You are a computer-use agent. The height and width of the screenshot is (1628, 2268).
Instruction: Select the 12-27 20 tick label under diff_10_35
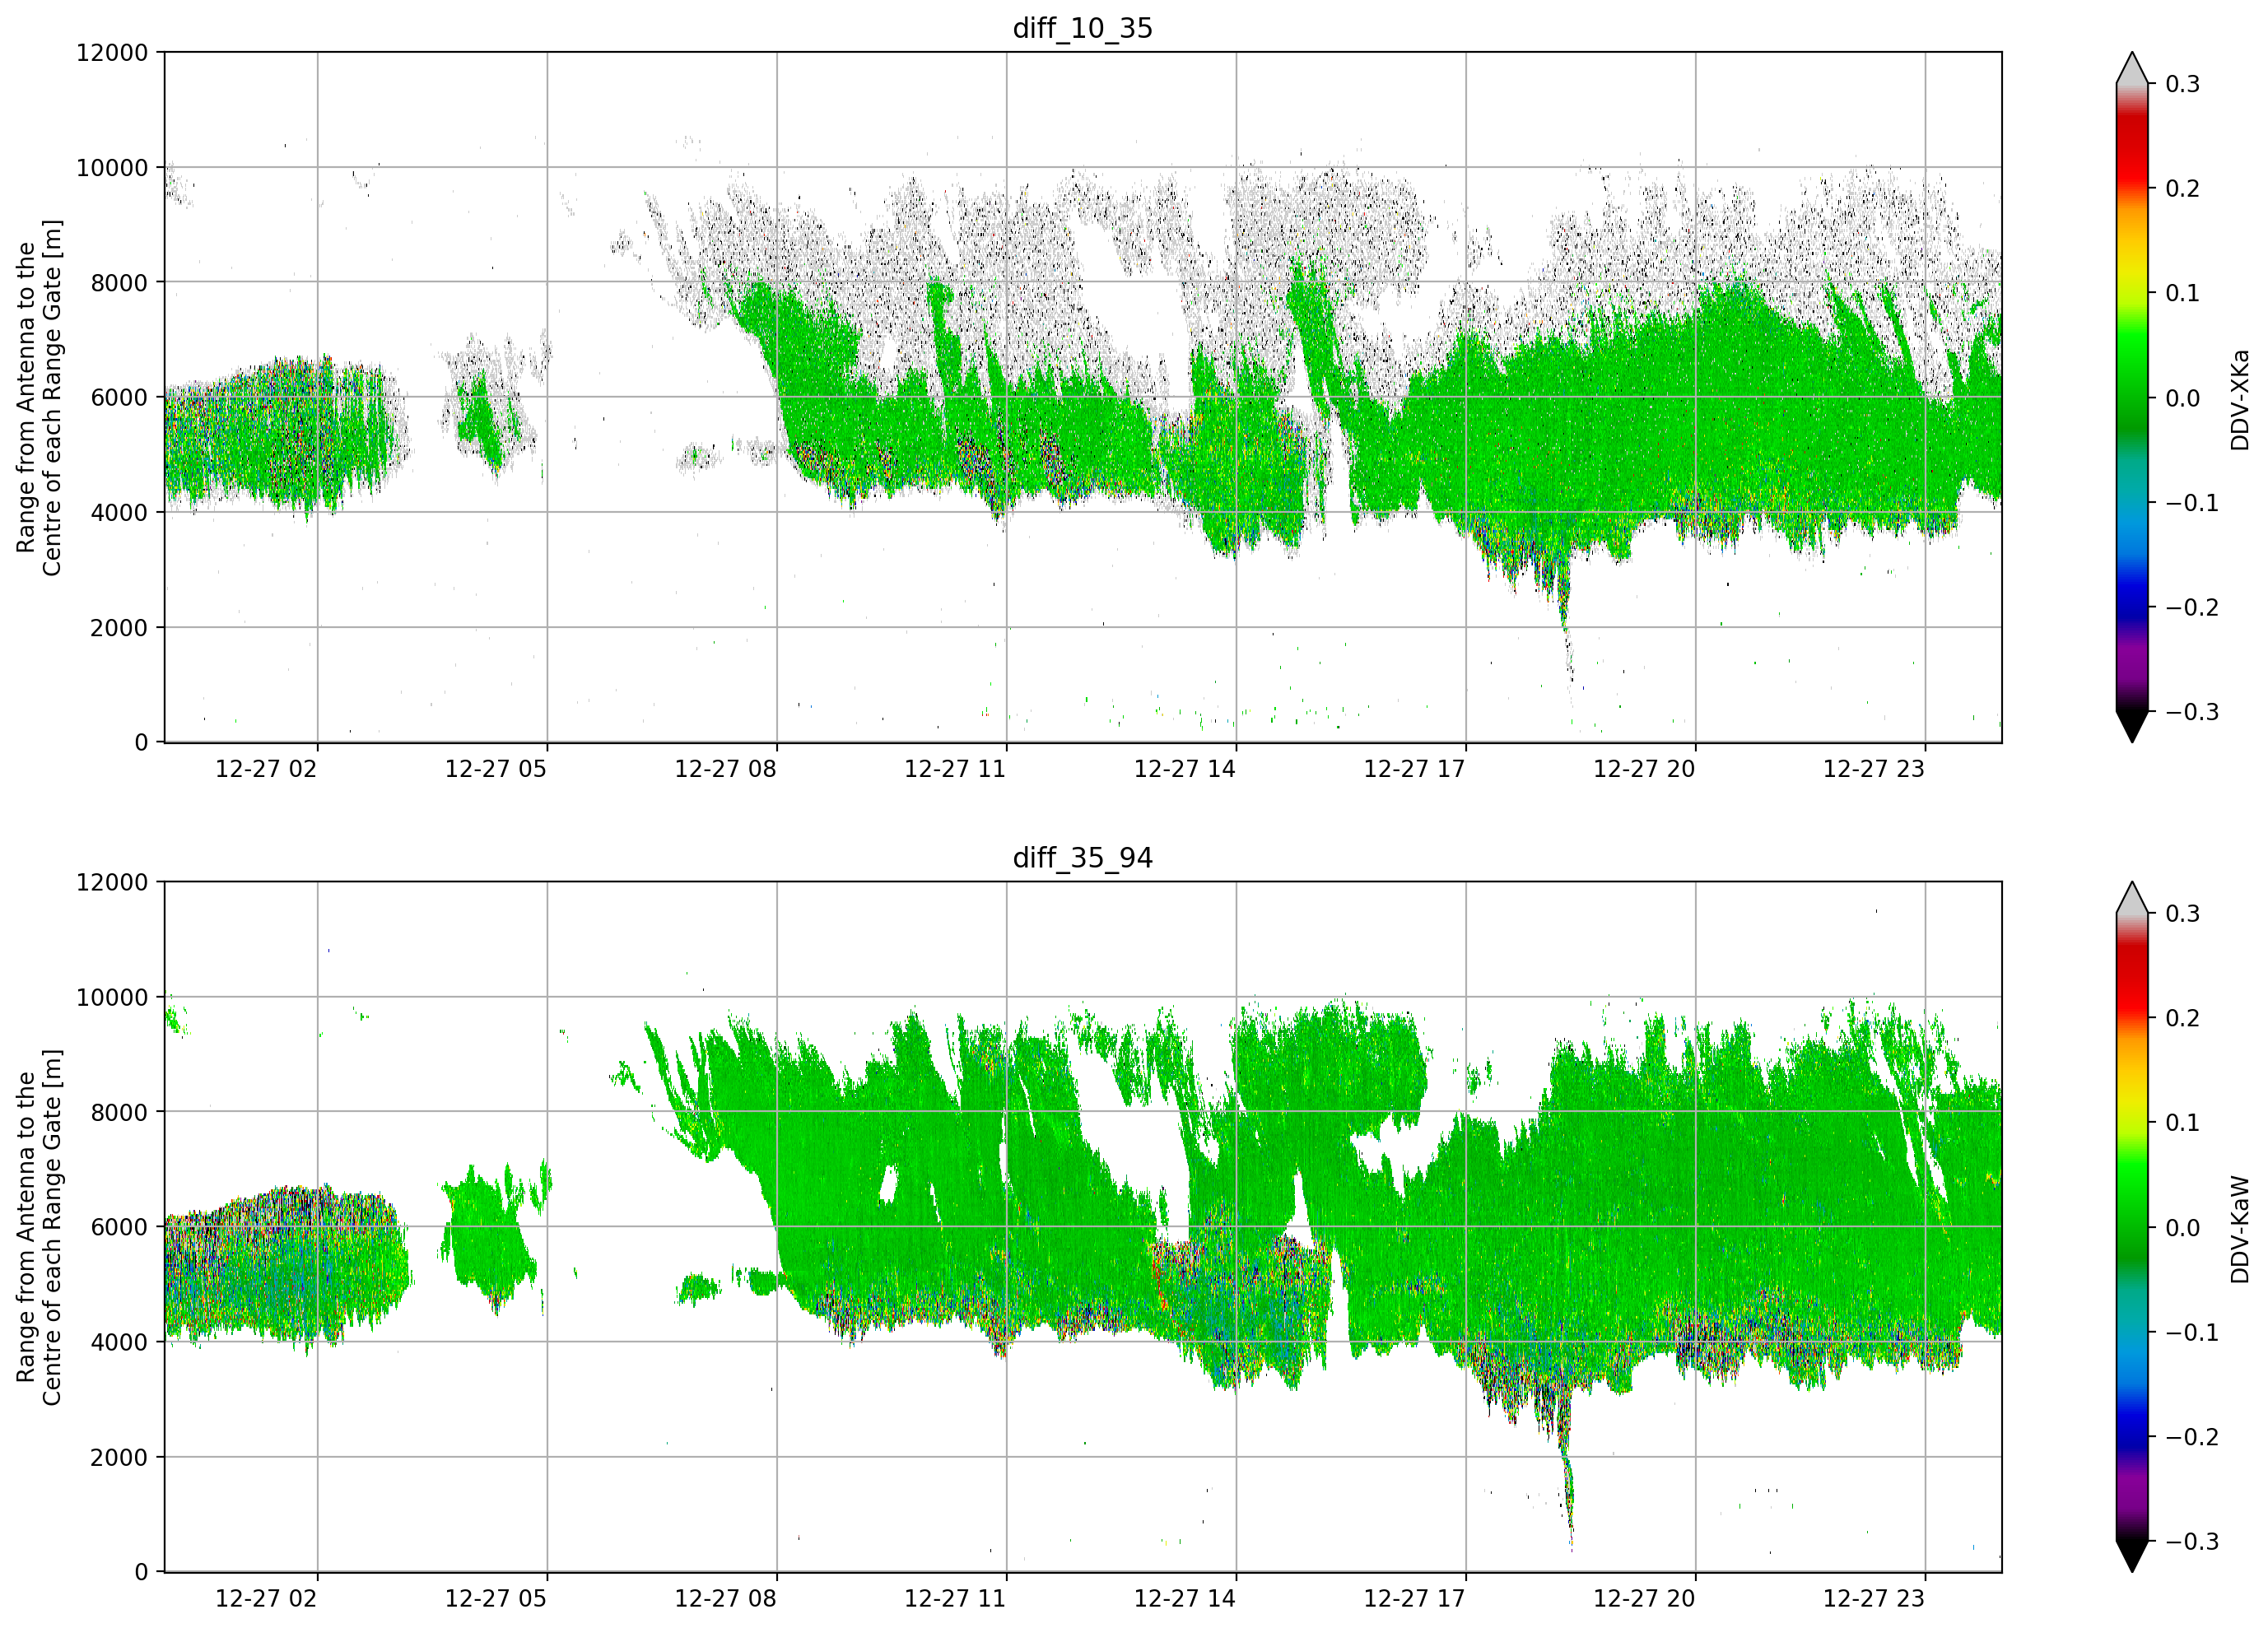(x=1644, y=769)
